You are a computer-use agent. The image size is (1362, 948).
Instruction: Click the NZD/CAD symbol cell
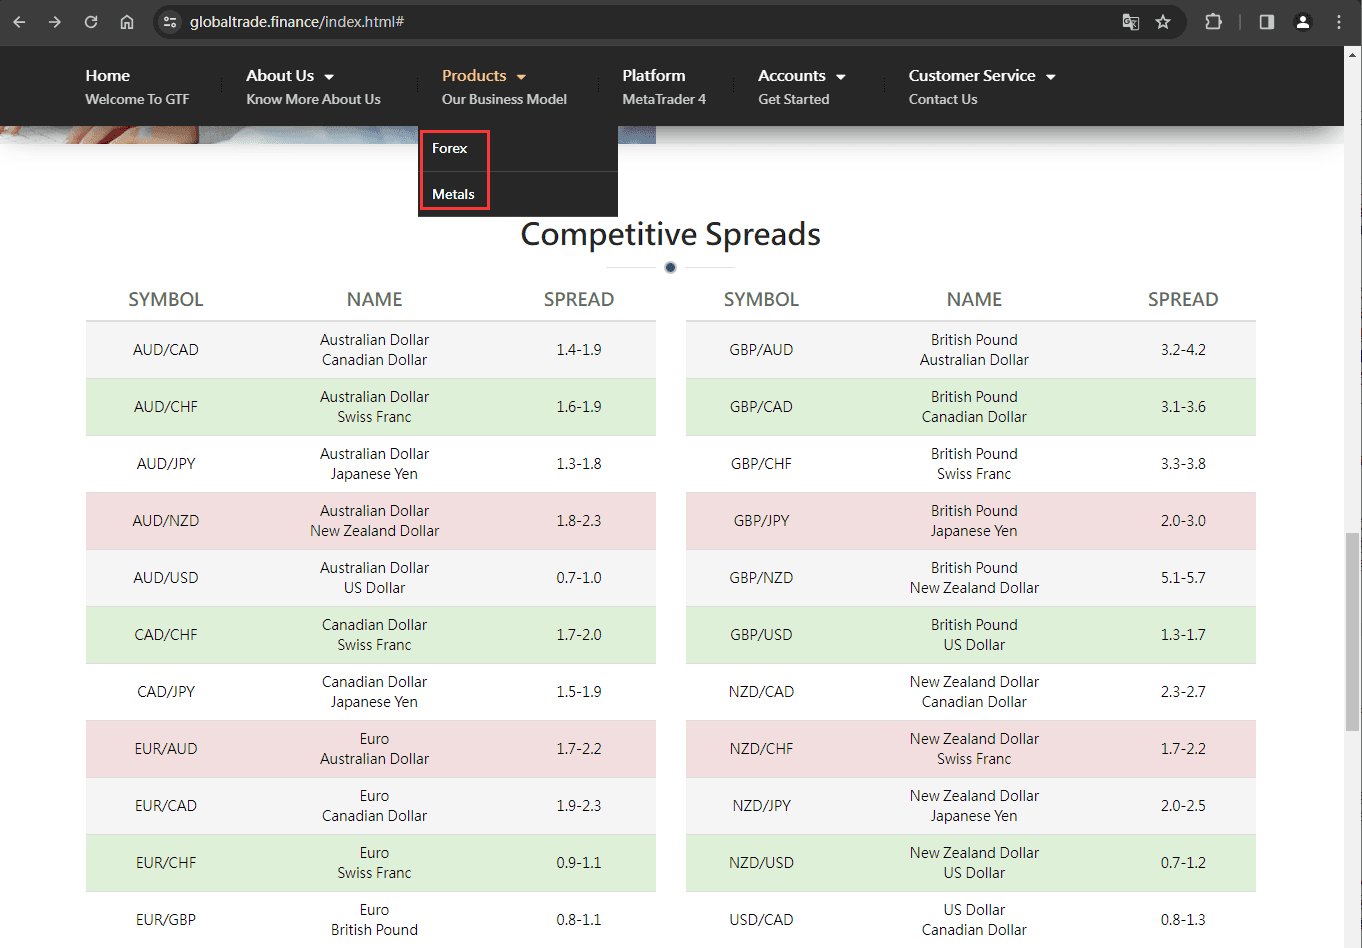761,692
